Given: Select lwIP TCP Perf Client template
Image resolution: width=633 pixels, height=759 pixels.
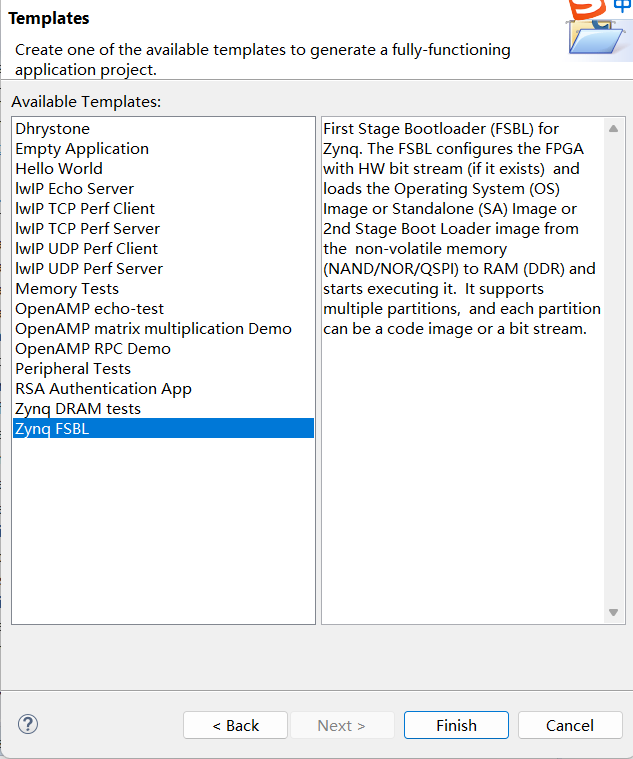Looking at the screenshot, I should (x=85, y=208).
